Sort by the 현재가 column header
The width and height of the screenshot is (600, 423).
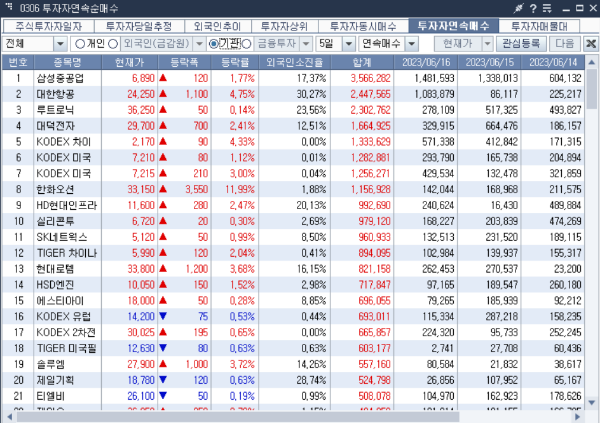tap(129, 62)
